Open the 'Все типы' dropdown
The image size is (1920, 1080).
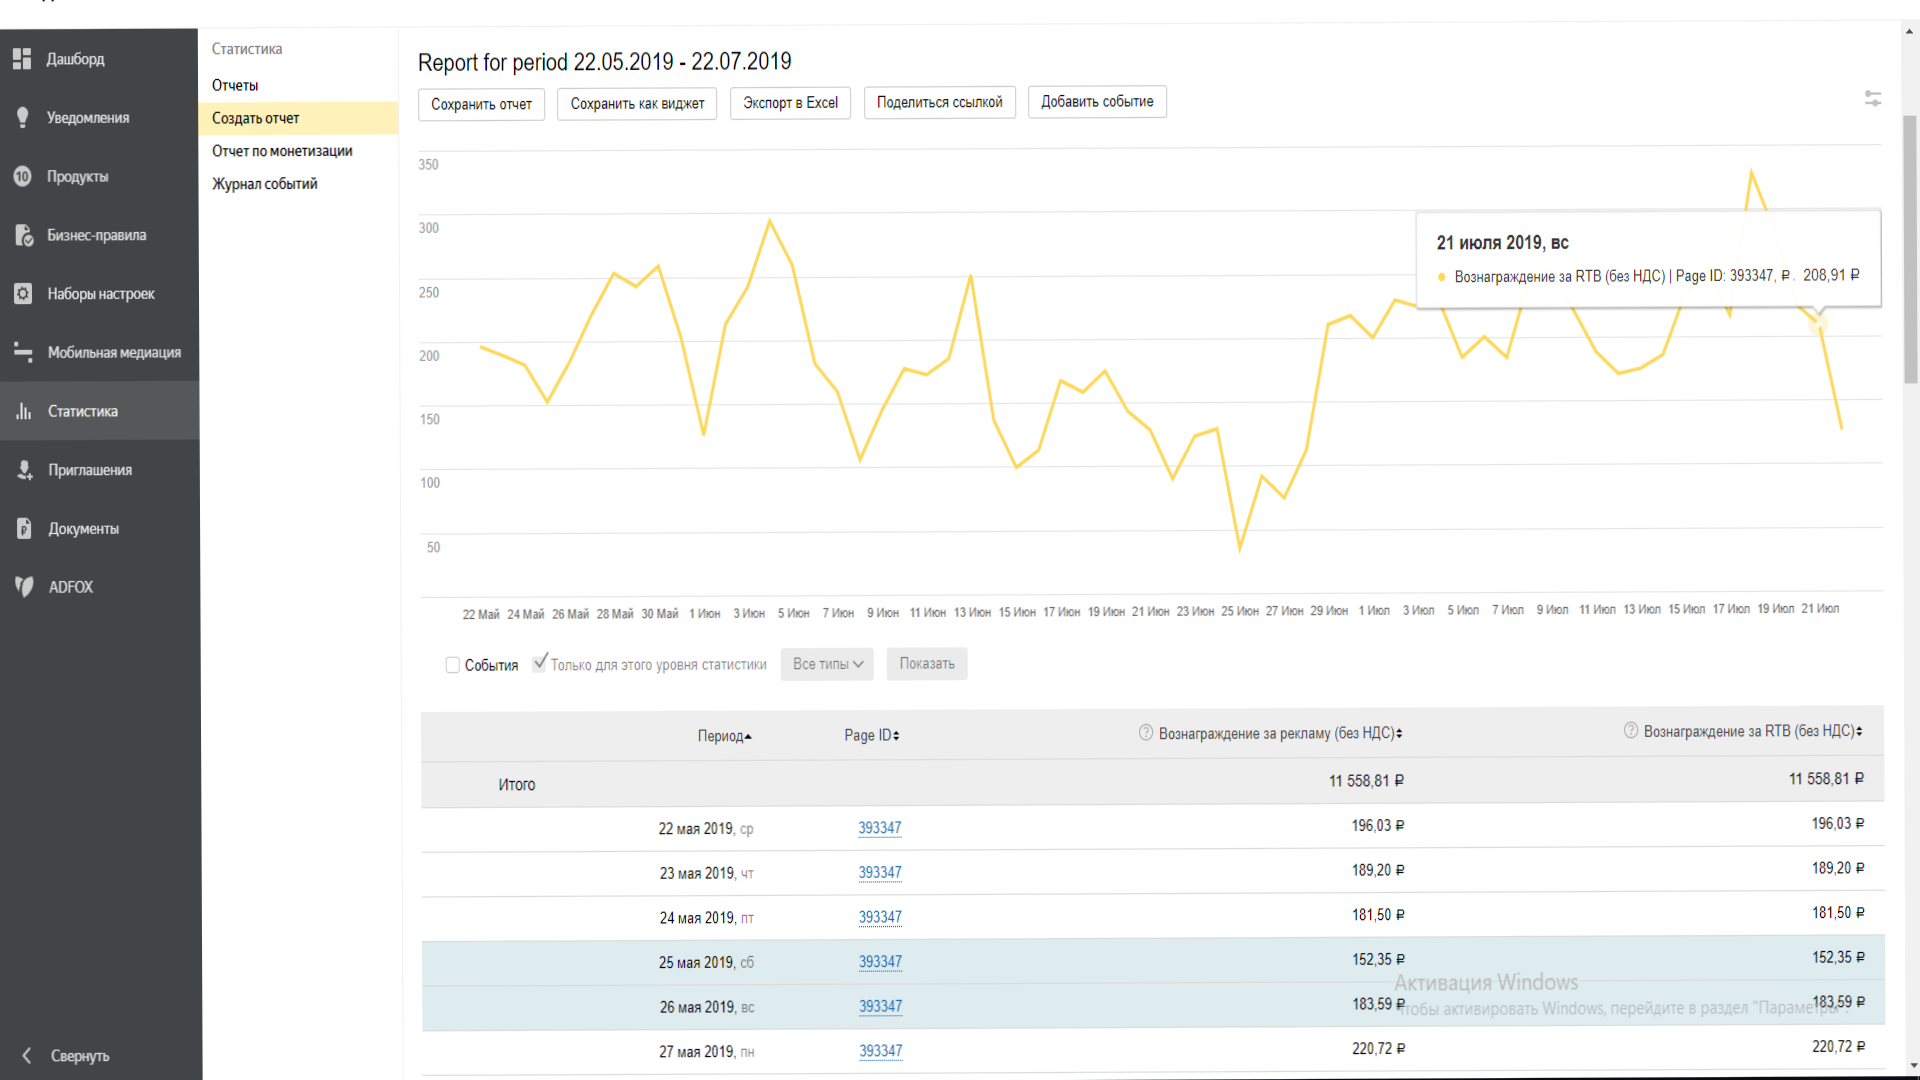[827, 664]
